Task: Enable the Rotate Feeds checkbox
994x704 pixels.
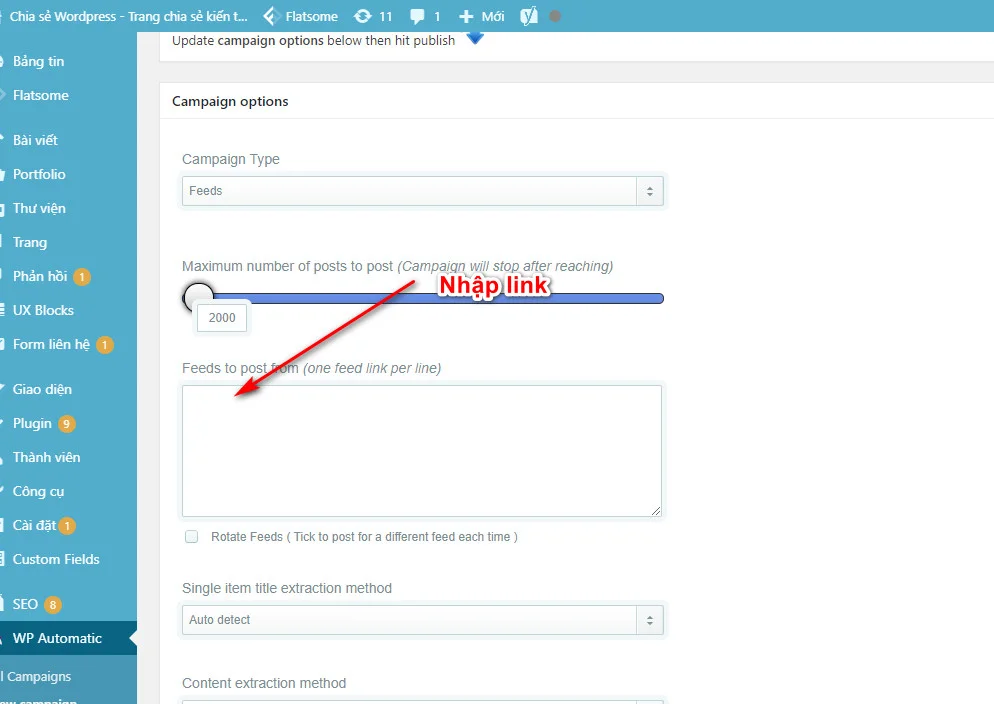Action: click(191, 537)
